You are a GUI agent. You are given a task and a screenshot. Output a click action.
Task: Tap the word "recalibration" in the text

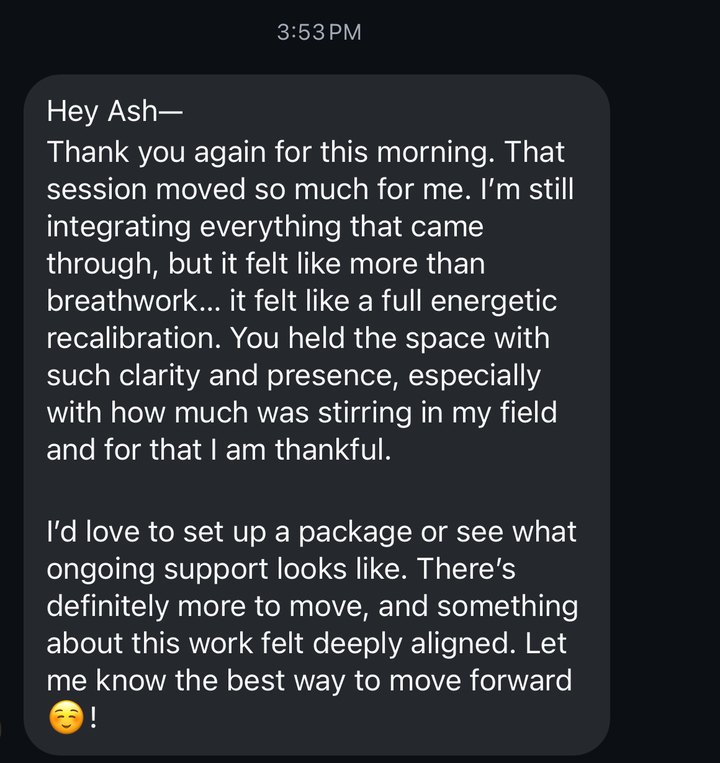130,338
